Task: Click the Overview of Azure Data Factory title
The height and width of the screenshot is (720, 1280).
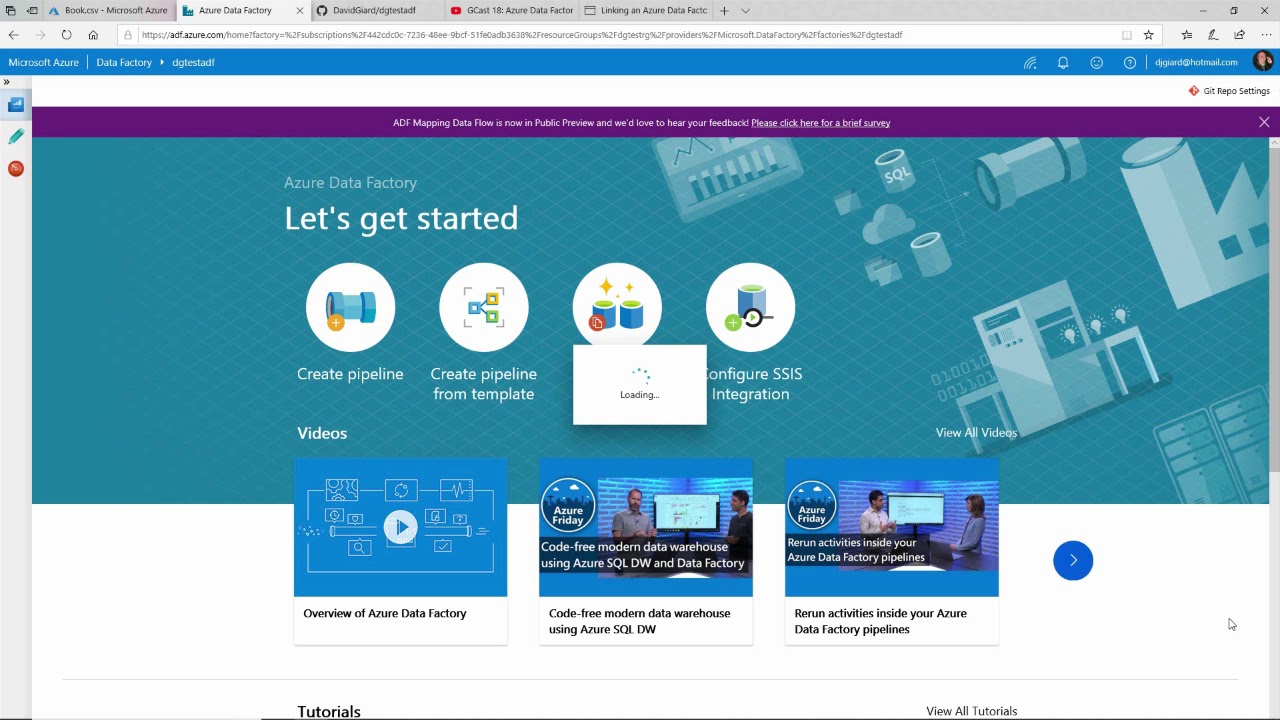Action: tap(385, 613)
